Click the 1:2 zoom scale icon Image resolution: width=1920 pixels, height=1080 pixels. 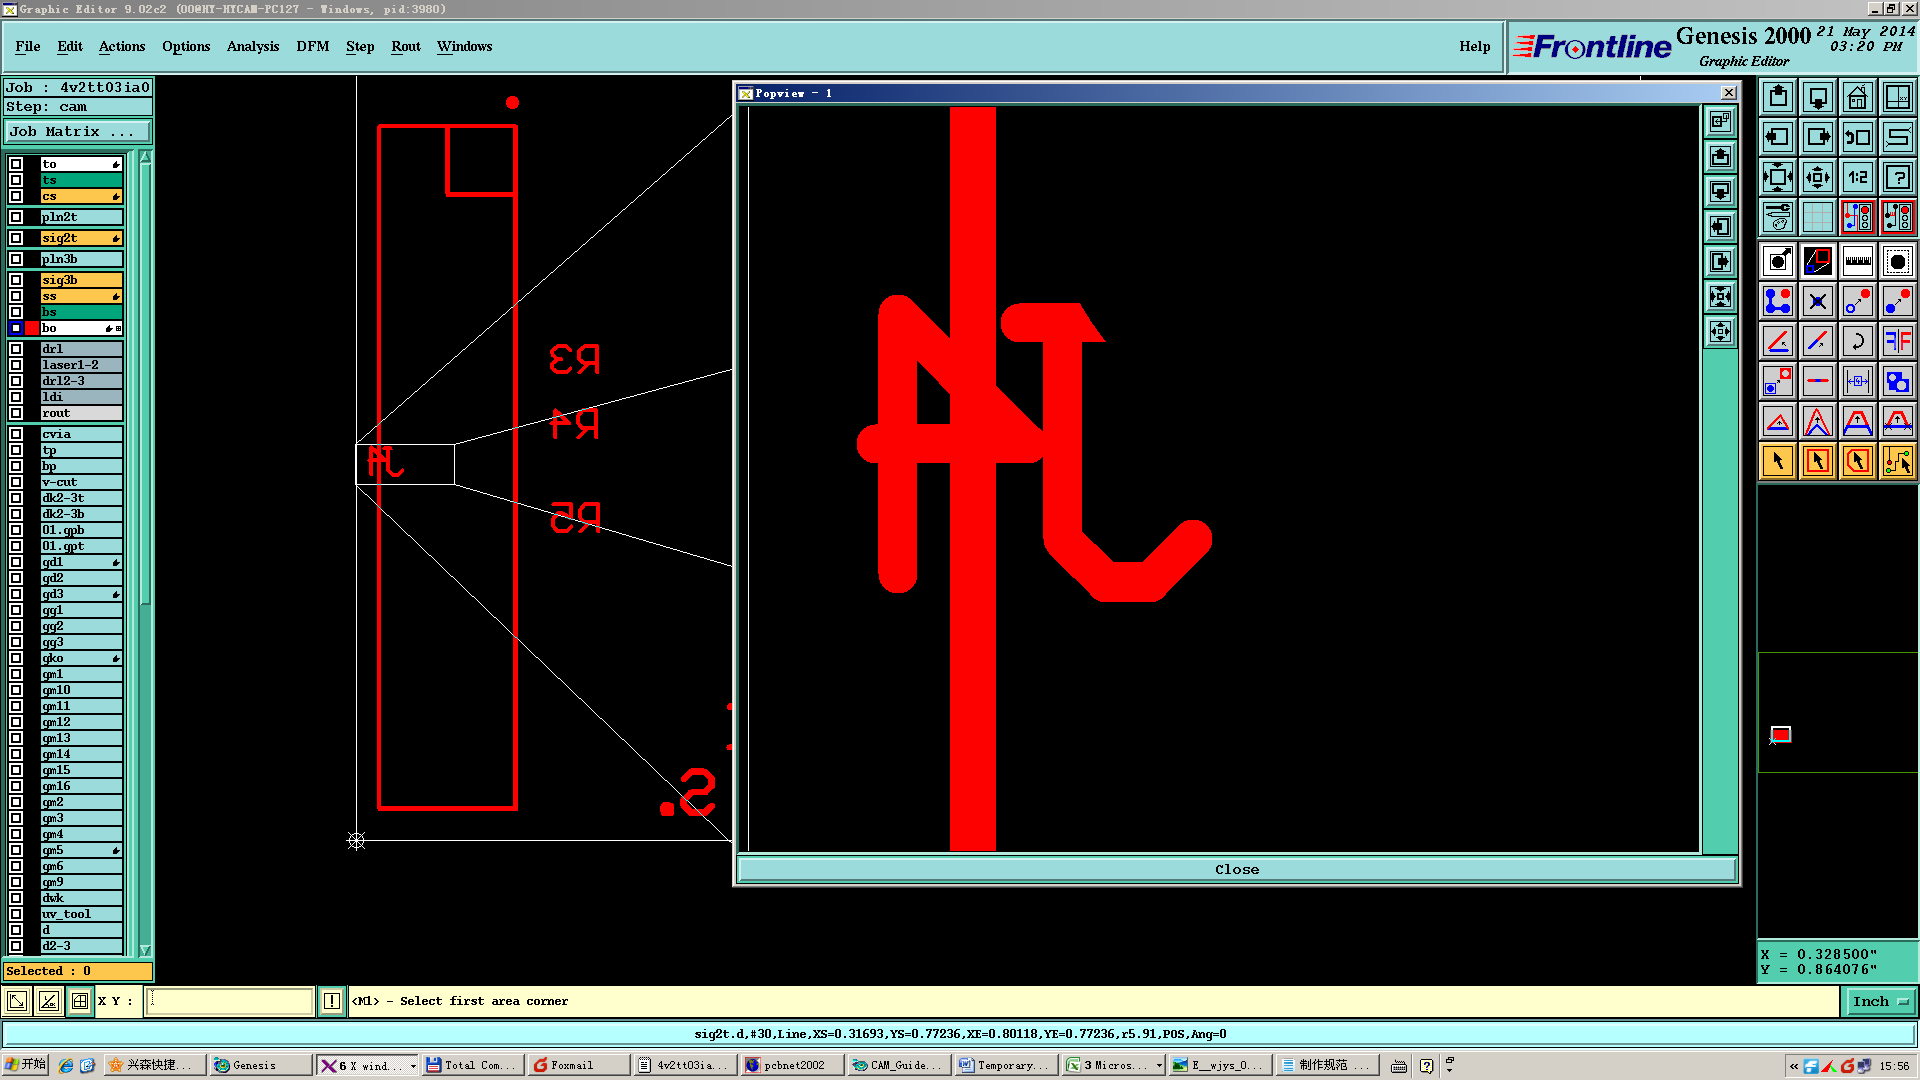(1857, 177)
